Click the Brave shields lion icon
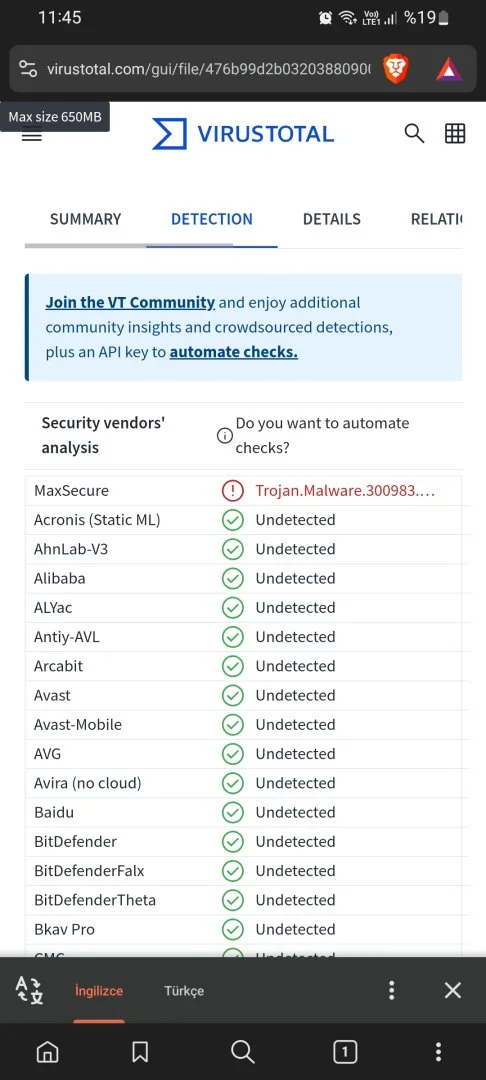This screenshot has height=1080, width=486. 395,70
